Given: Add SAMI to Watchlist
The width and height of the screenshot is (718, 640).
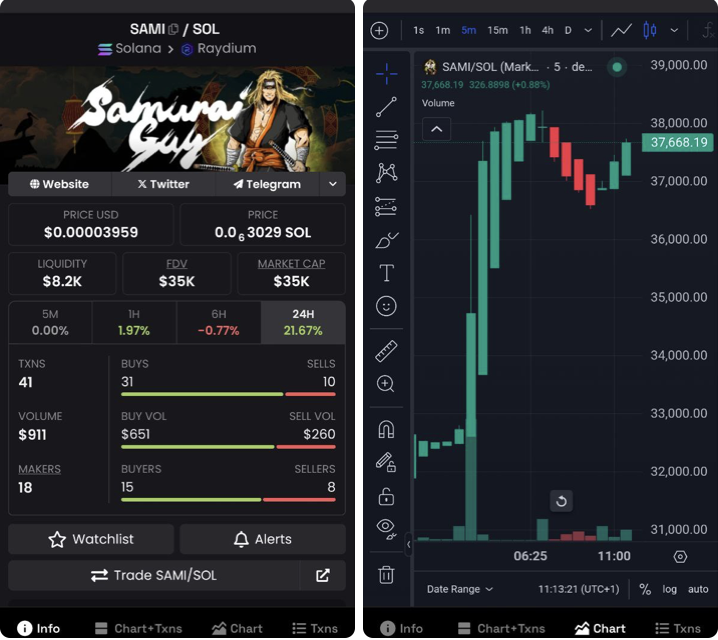Looking at the screenshot, I should coord(91,539).
